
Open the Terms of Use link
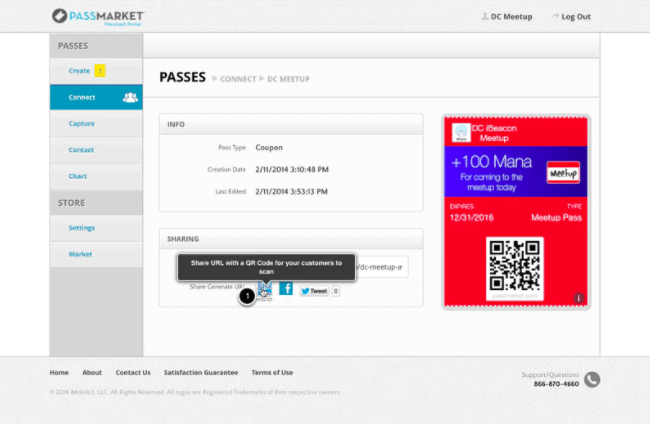click(272, 373)
